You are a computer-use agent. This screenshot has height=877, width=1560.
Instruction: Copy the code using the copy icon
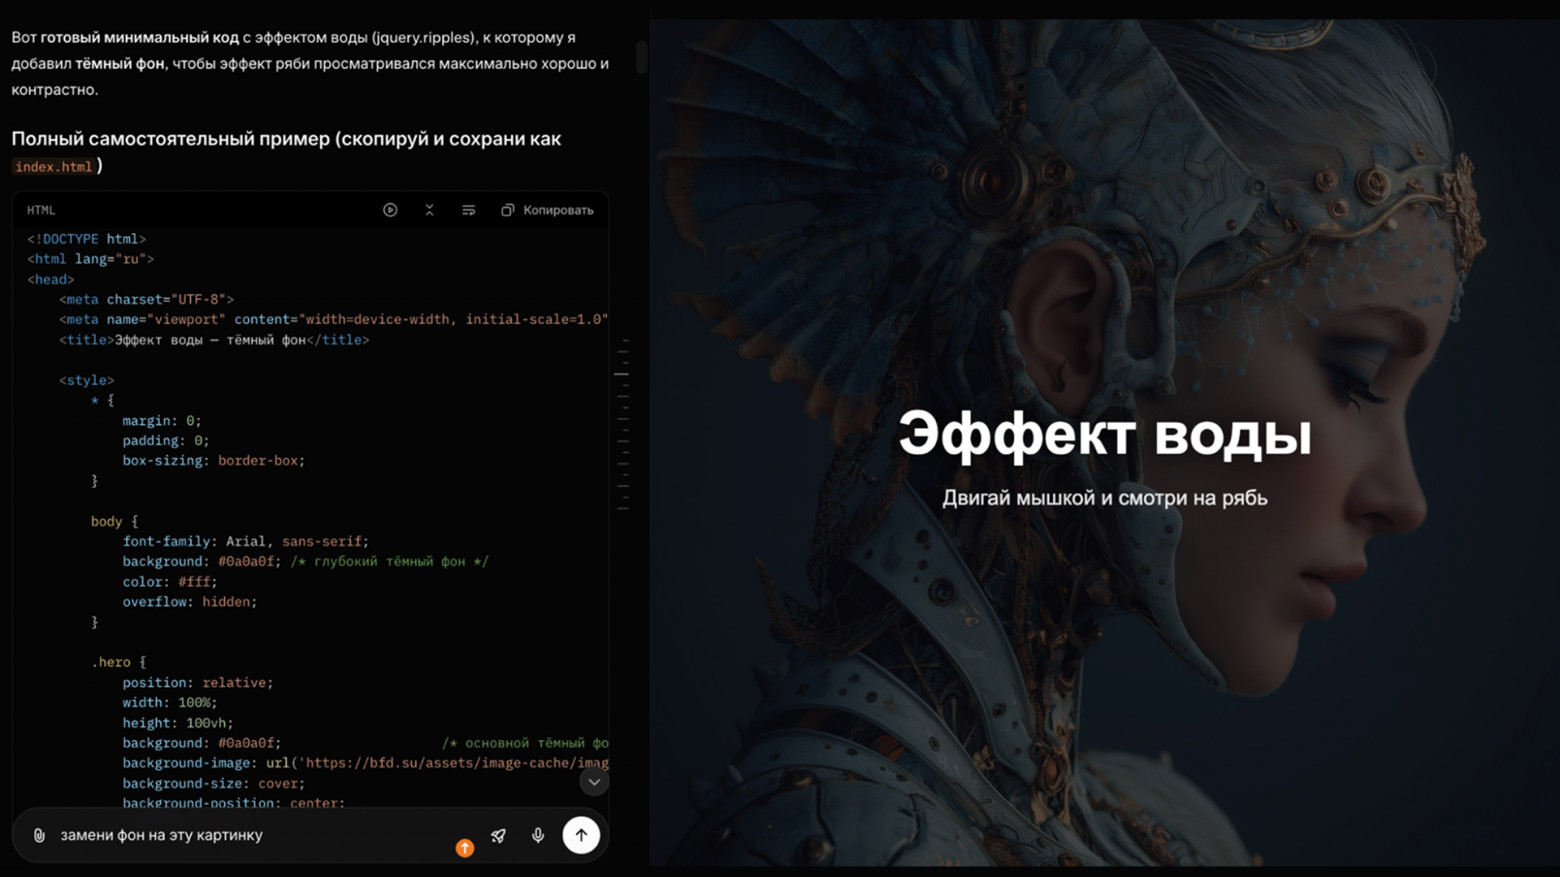click(x=507, y=210)
